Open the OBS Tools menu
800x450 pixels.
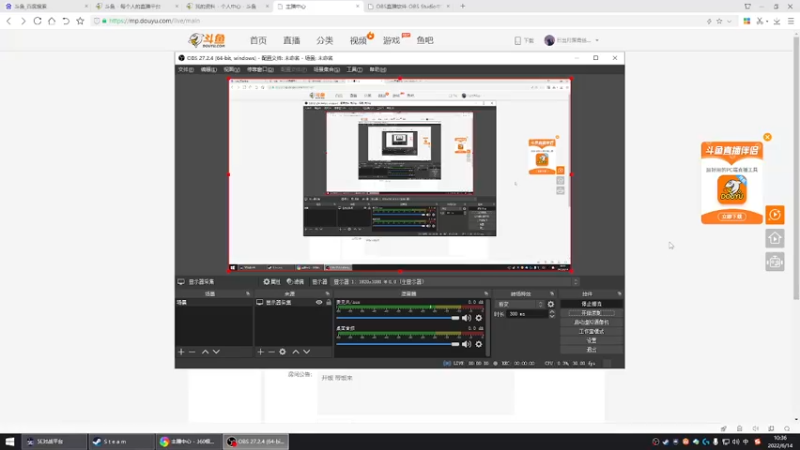point(354,69)
